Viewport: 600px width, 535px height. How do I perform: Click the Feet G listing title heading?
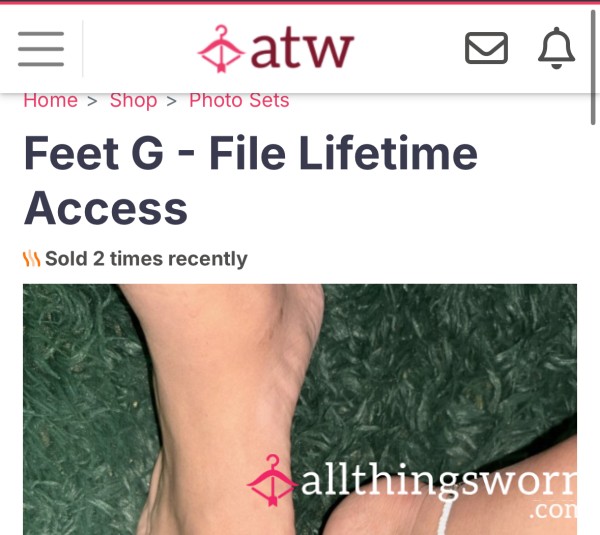click(x=251, y=180)
